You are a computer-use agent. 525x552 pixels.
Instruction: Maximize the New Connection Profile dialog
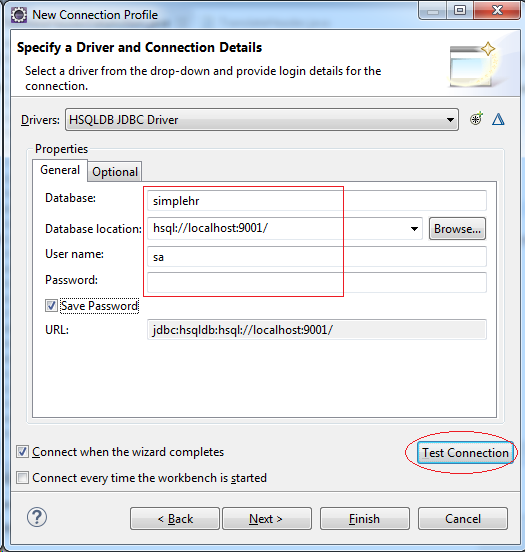click(460, 11)
